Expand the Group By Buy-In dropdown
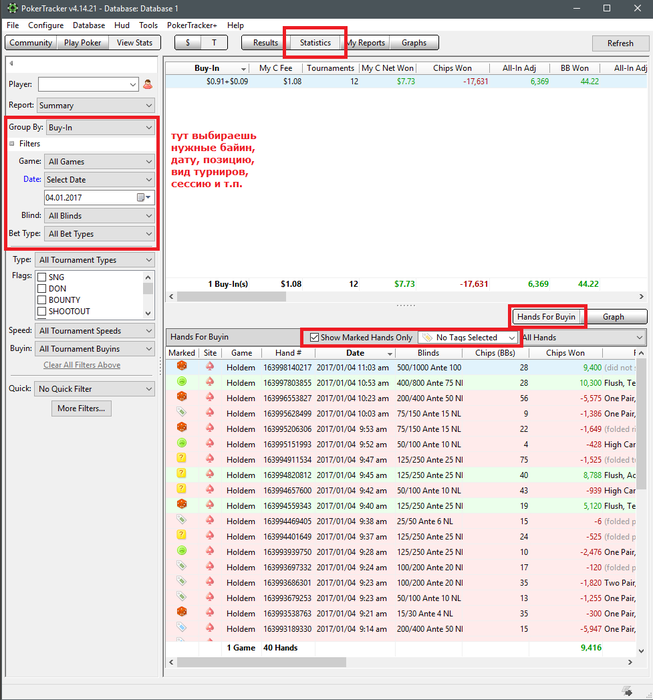This screenshot has width=653, height=700. [x=100, y=127]
